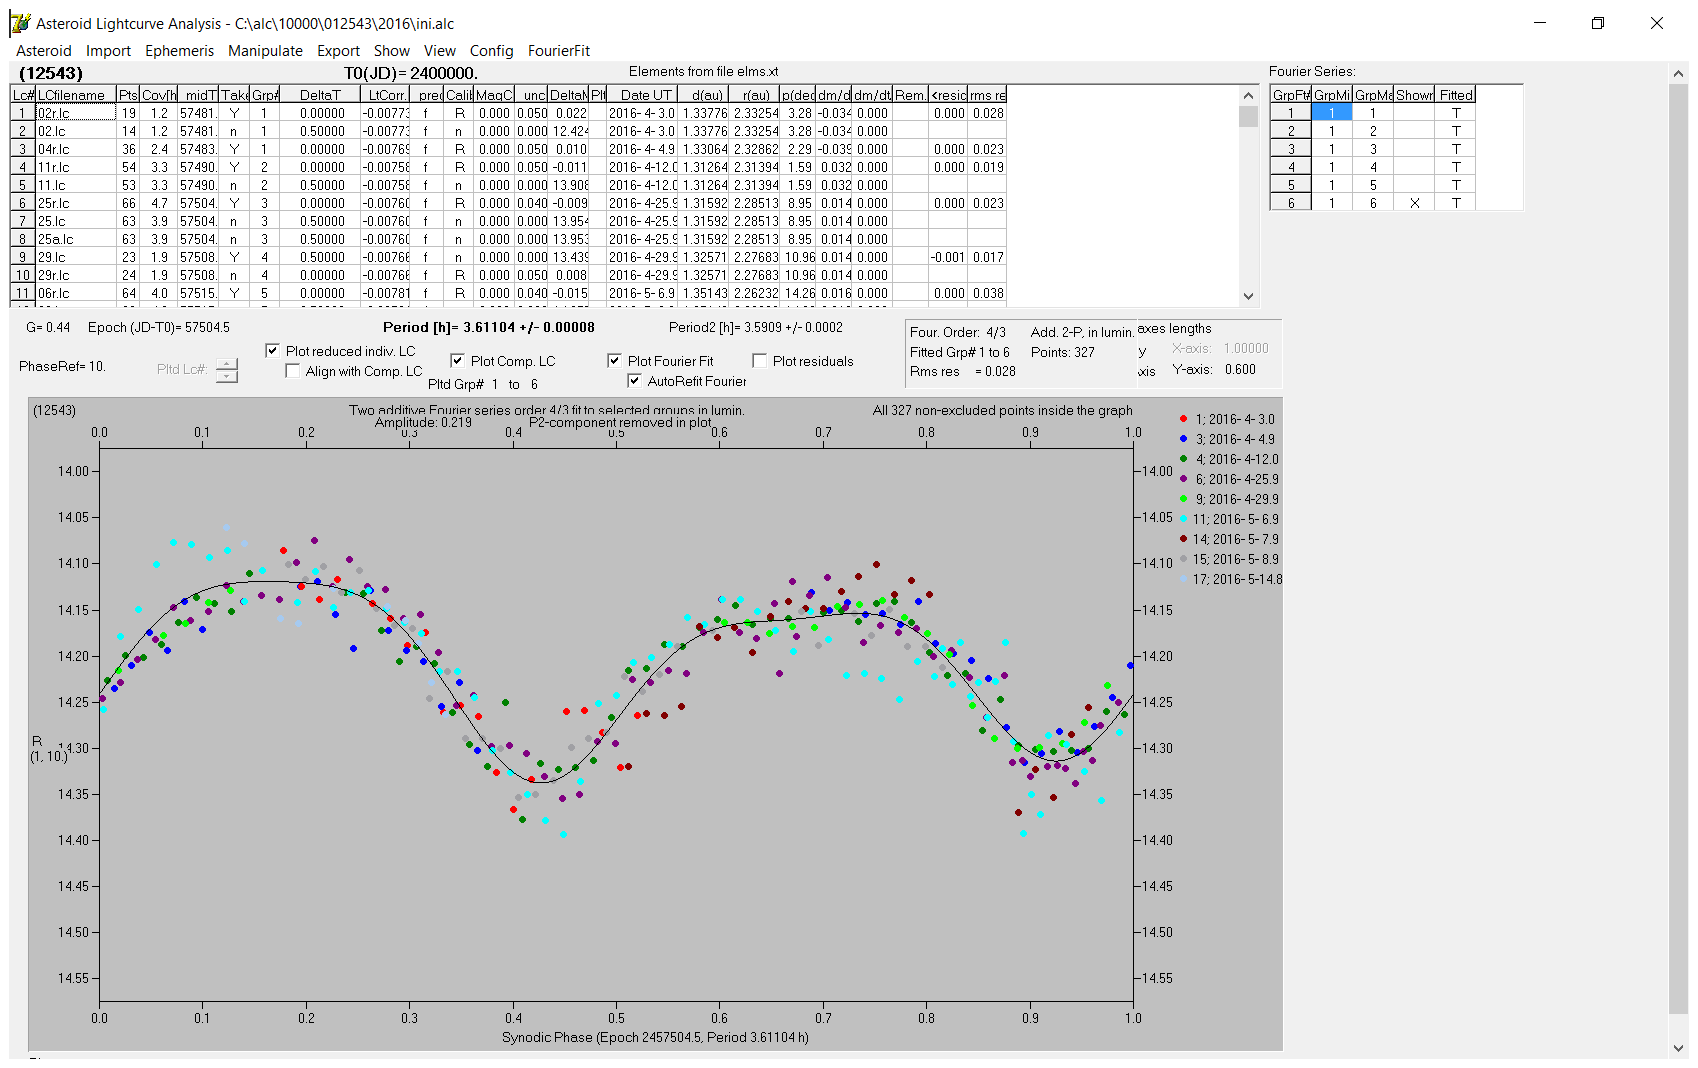Click the Pltd Lc# stepper down arrow
Screen dimensions: 1698x1068
click(x=227, y=376)
